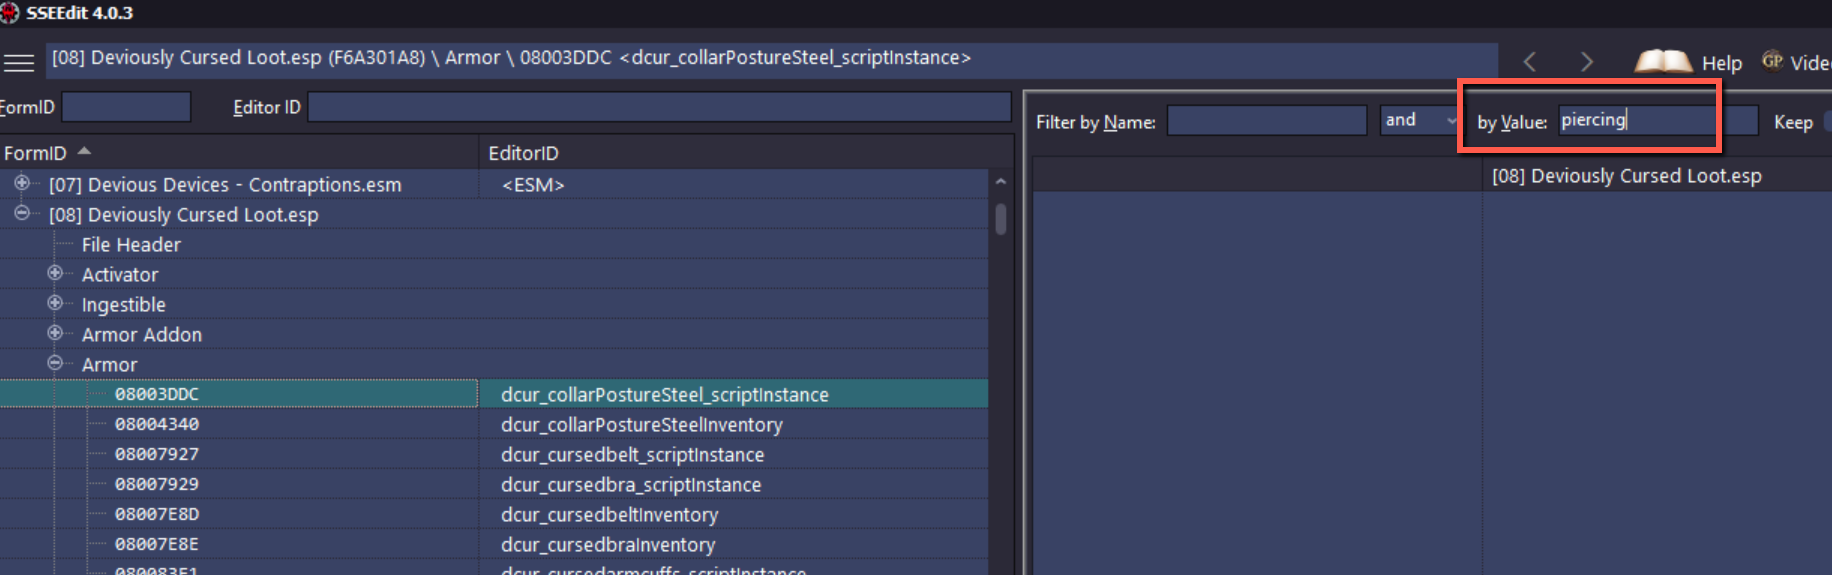Go back with the left arrow
Screen dimensions: 1832x575
pyautogui.click(x=1530, y=62)
